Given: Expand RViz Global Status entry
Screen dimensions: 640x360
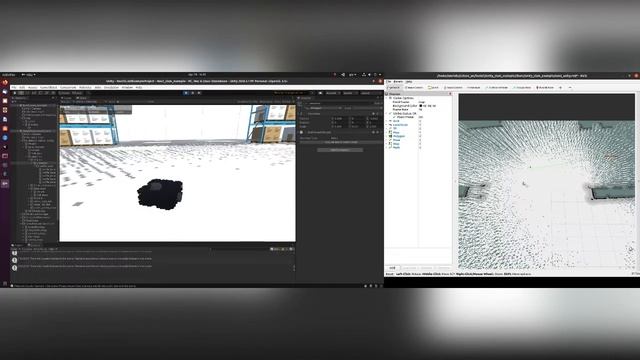Looking at the screenshot, I should click(x=387, y=113).
